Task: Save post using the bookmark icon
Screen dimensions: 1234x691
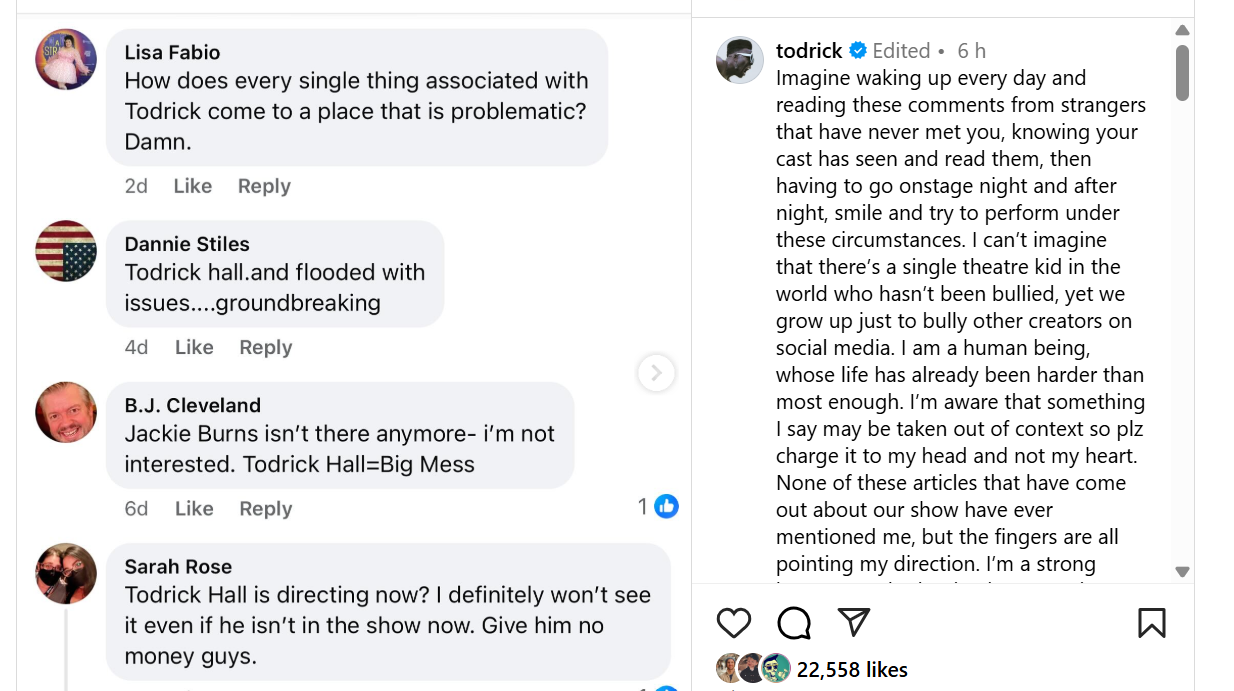Action: pos(1152,623)
